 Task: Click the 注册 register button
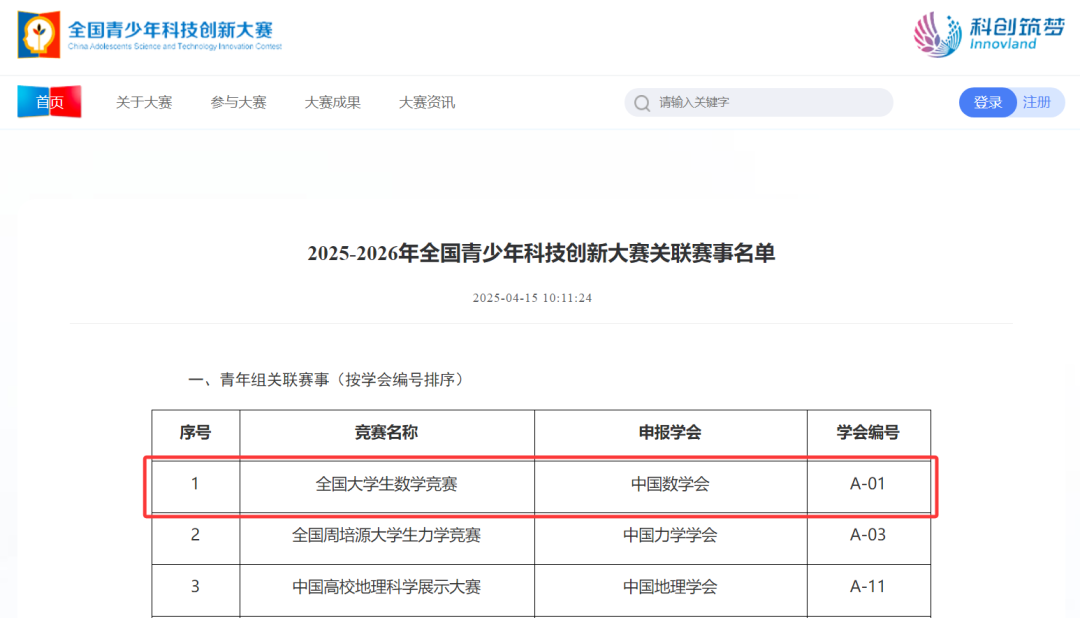(x=1037, y=103)
